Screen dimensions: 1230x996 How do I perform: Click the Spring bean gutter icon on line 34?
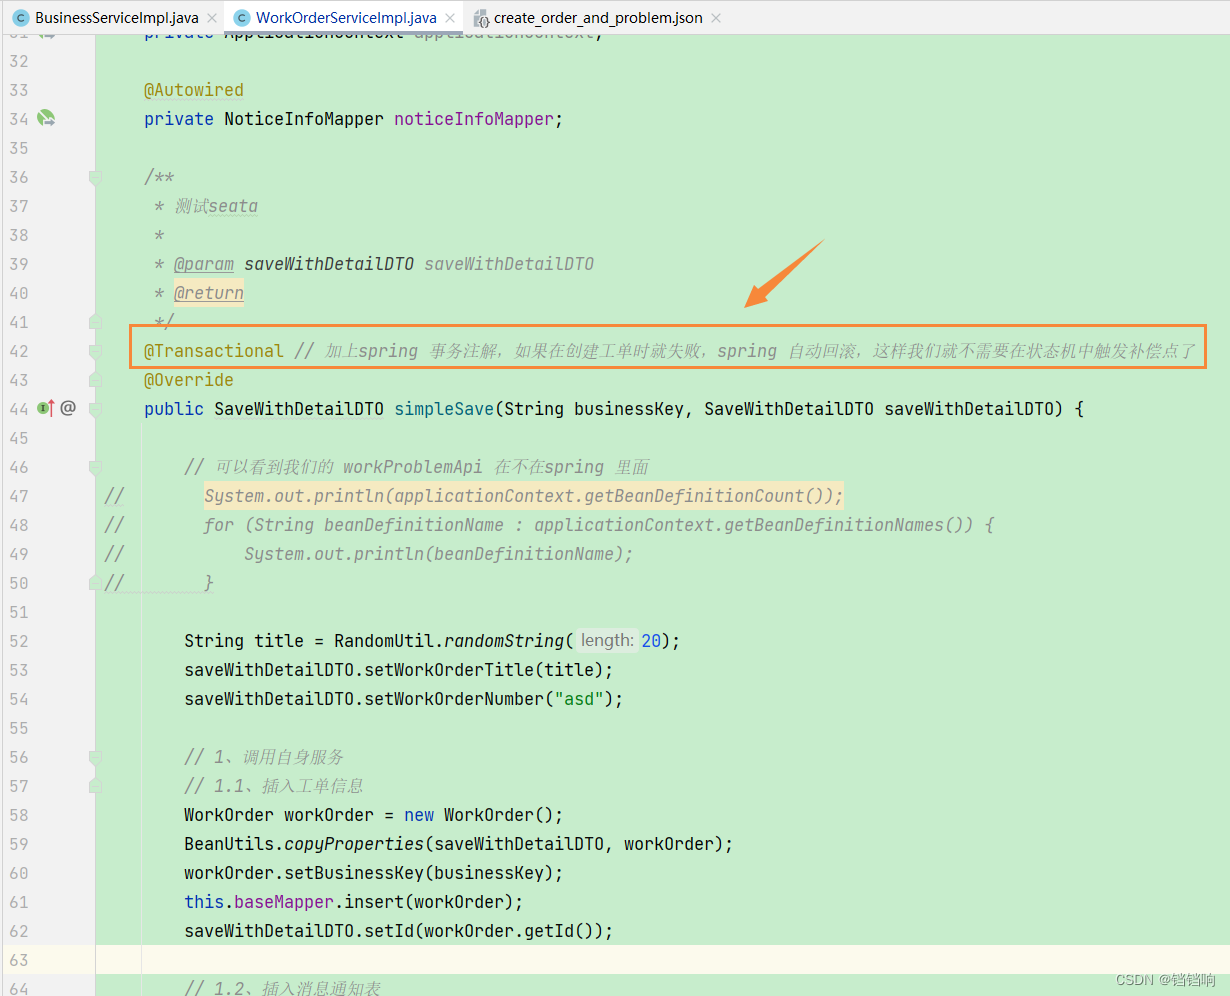(46, 119)
